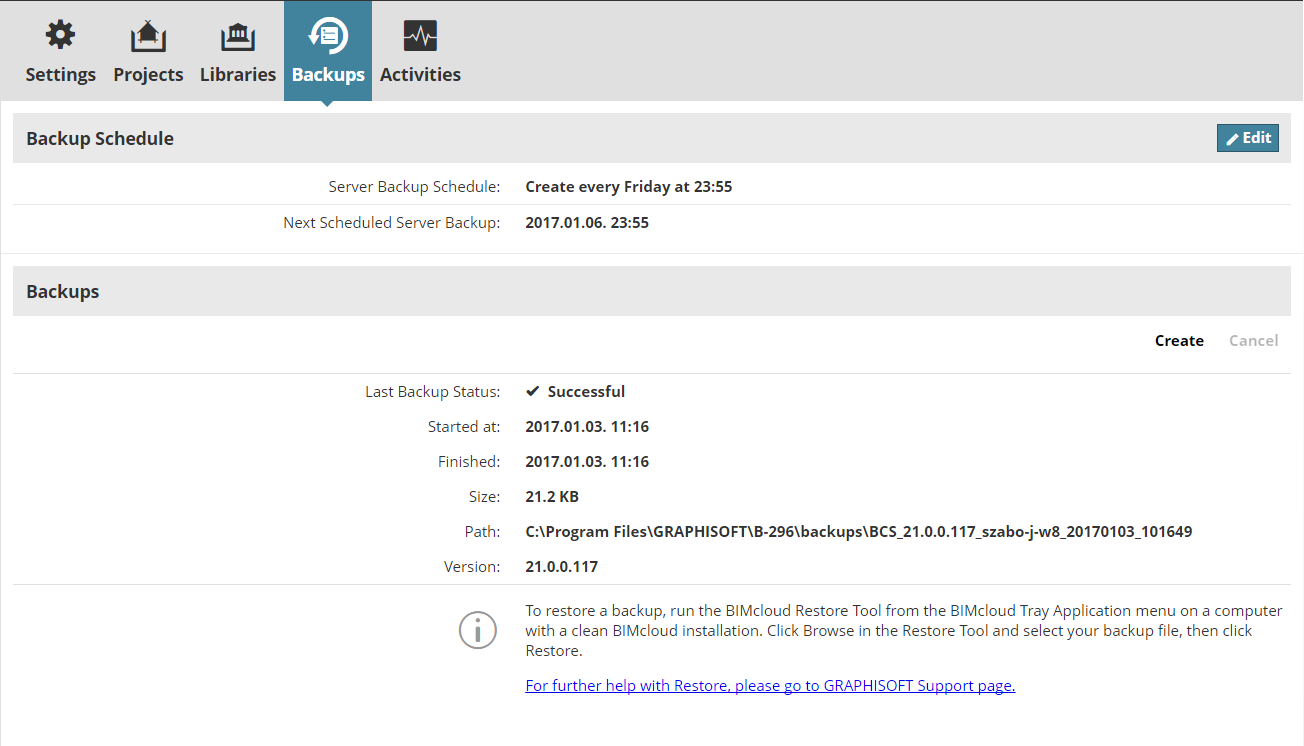
Task: Click the info icon next to restore instructions
Action: point(477,630)
